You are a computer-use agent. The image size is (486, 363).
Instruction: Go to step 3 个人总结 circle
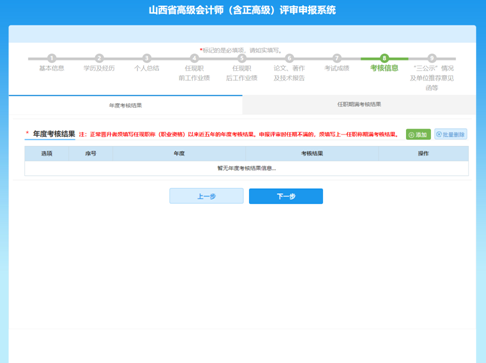point(147,58)
